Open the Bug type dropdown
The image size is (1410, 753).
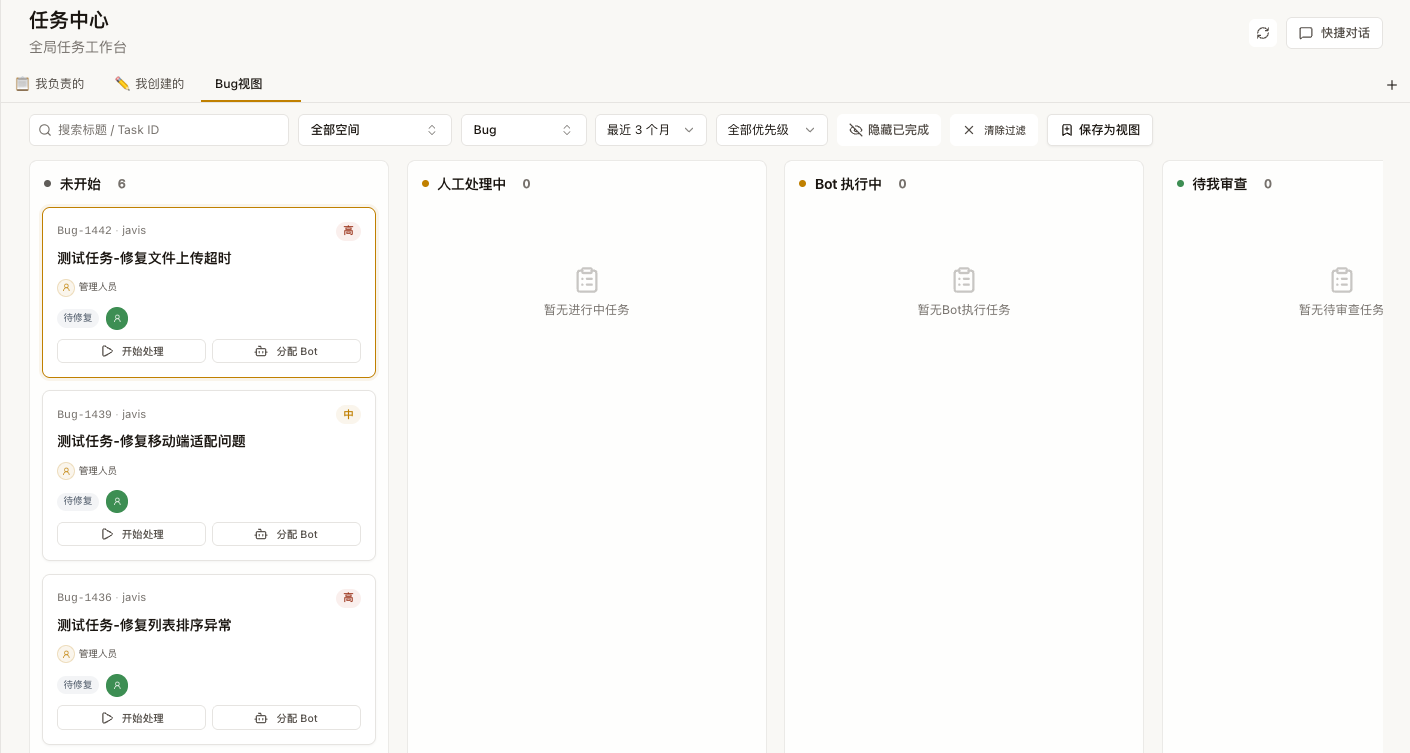[x=524, y=130]
